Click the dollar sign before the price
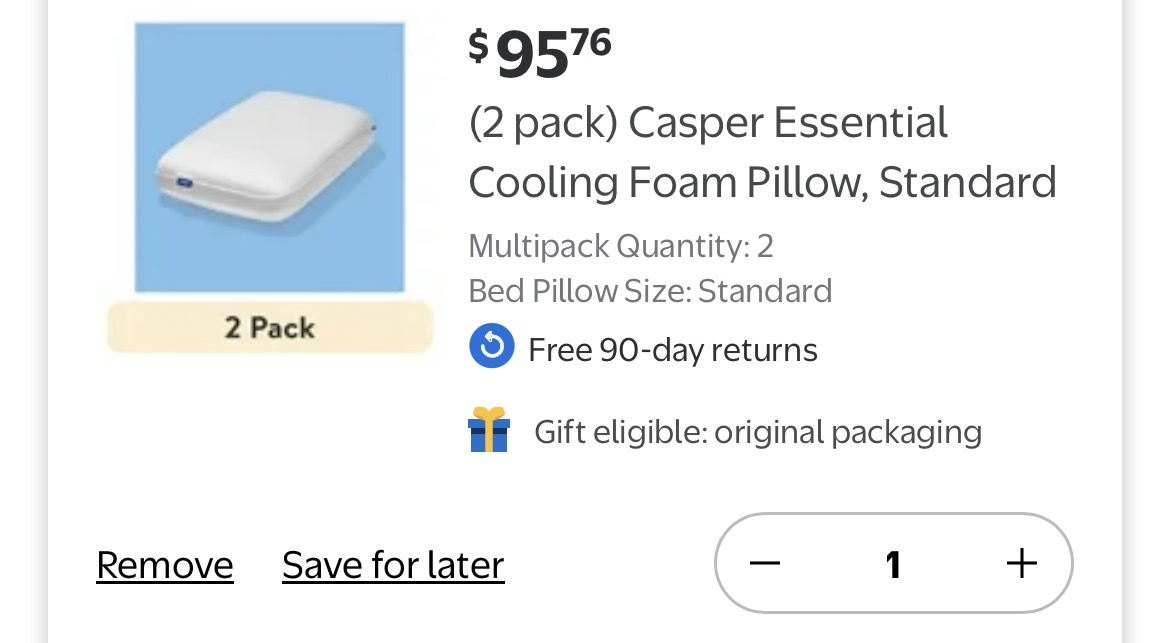Viewport: 1170px width, 643px height. (x=479, y=46)
